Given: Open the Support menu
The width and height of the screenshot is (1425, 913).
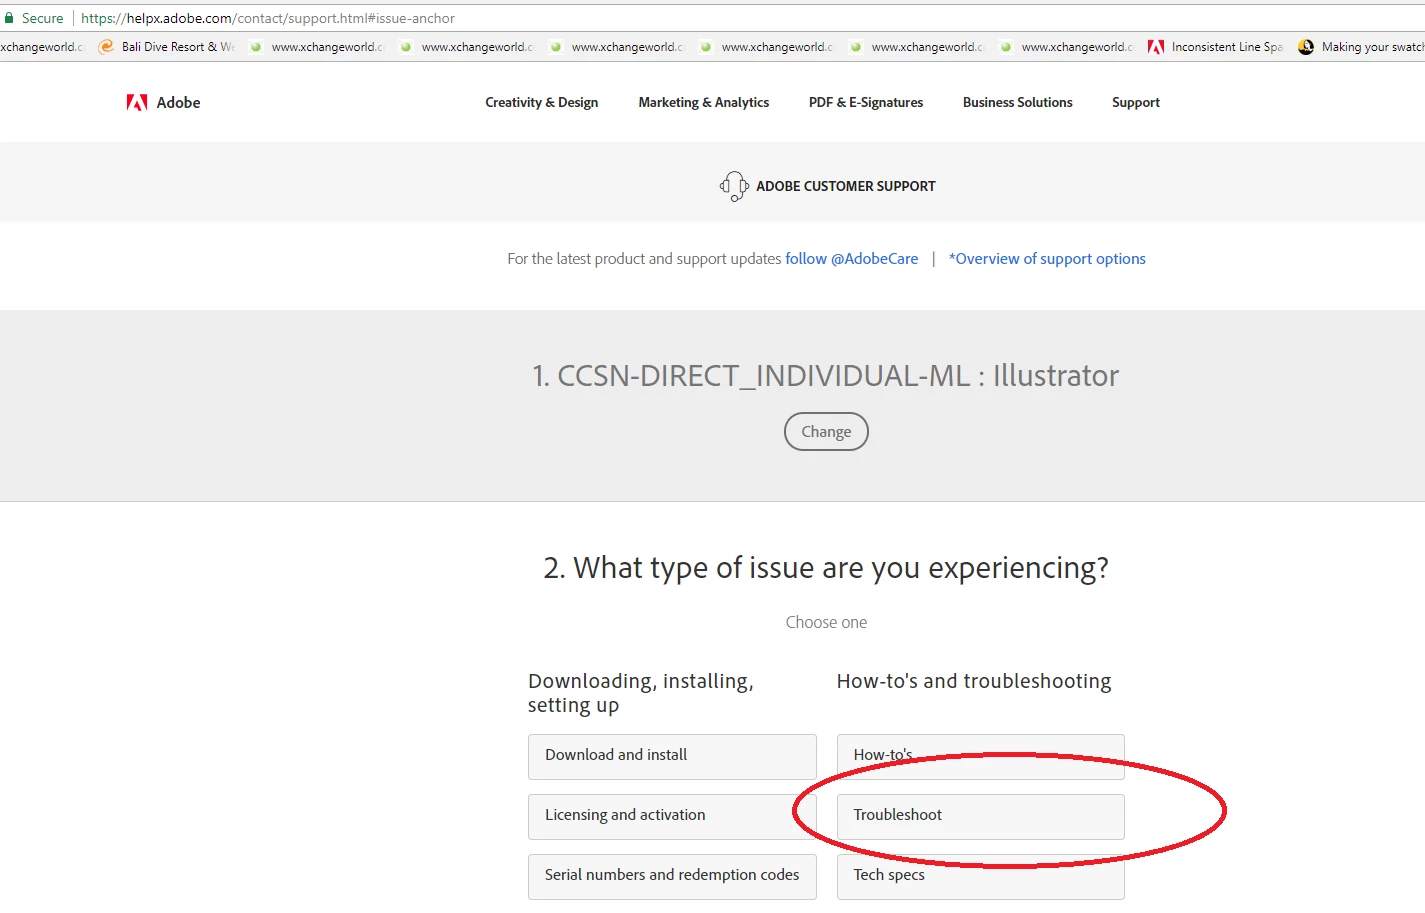Looking at the screenshot, I should pos(1136,102).
